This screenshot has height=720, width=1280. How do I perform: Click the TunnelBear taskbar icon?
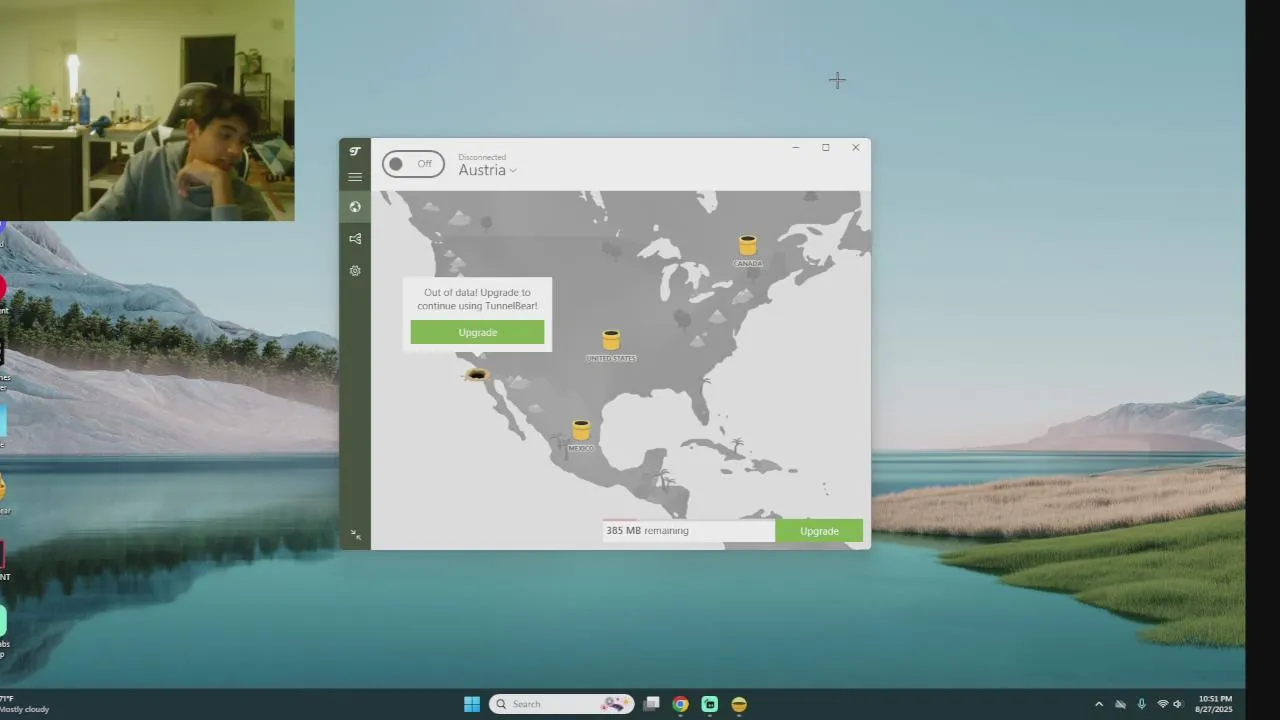739,704
